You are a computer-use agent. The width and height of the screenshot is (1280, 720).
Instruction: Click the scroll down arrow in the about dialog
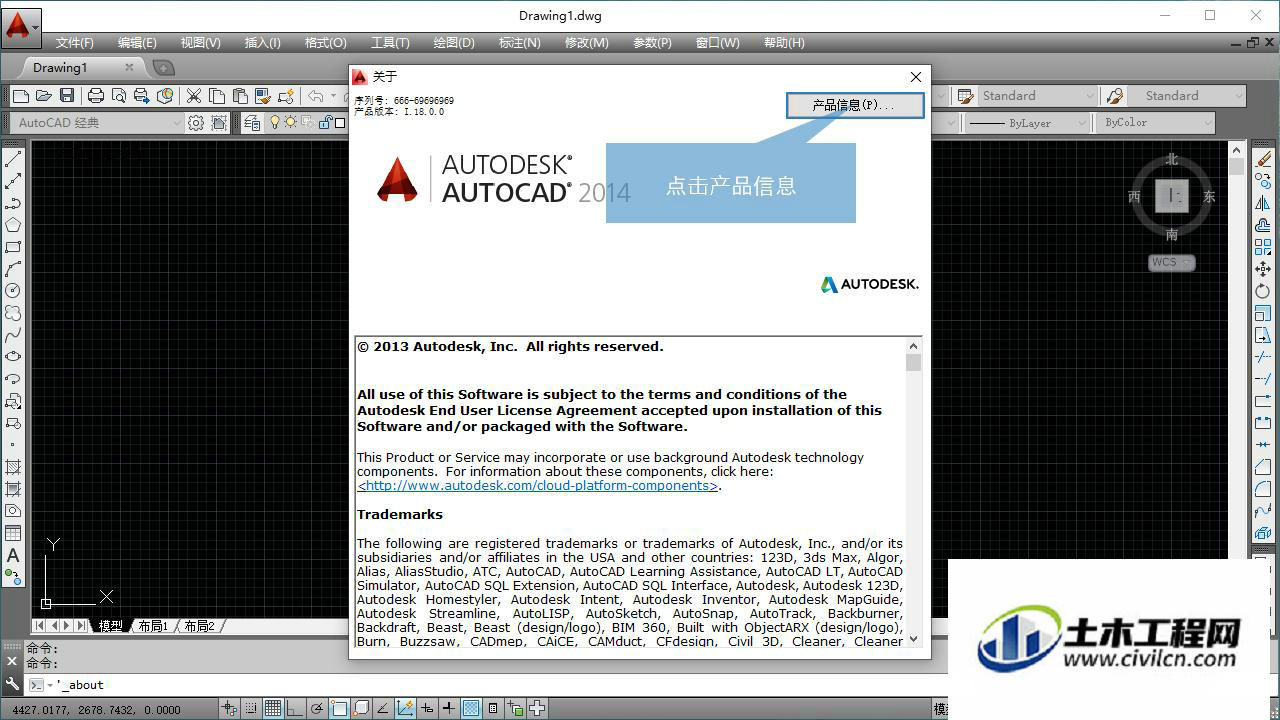pyautogui.click(x=913, y=637)
